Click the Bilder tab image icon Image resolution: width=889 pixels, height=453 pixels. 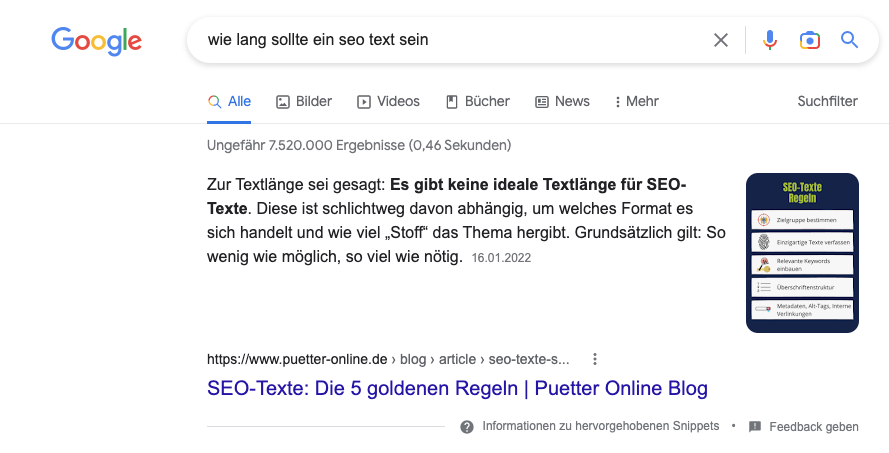282,102
